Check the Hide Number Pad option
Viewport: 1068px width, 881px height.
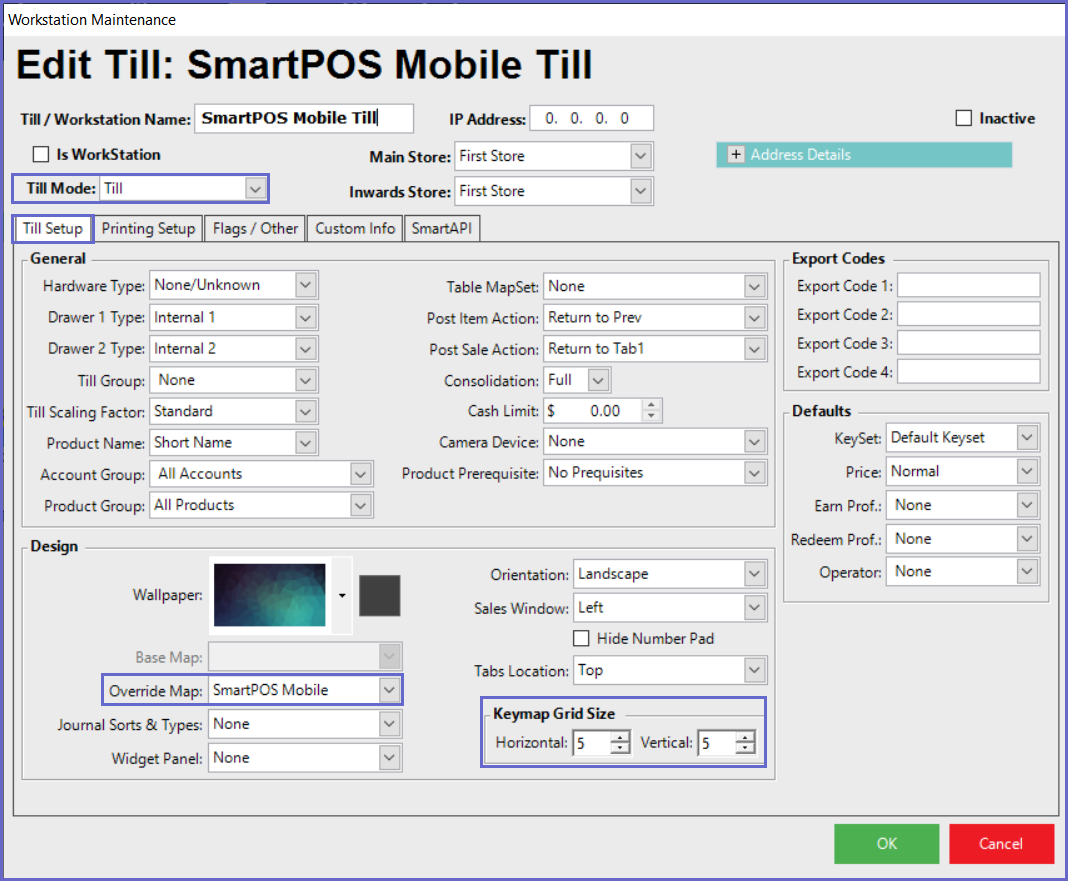[581, 638]
